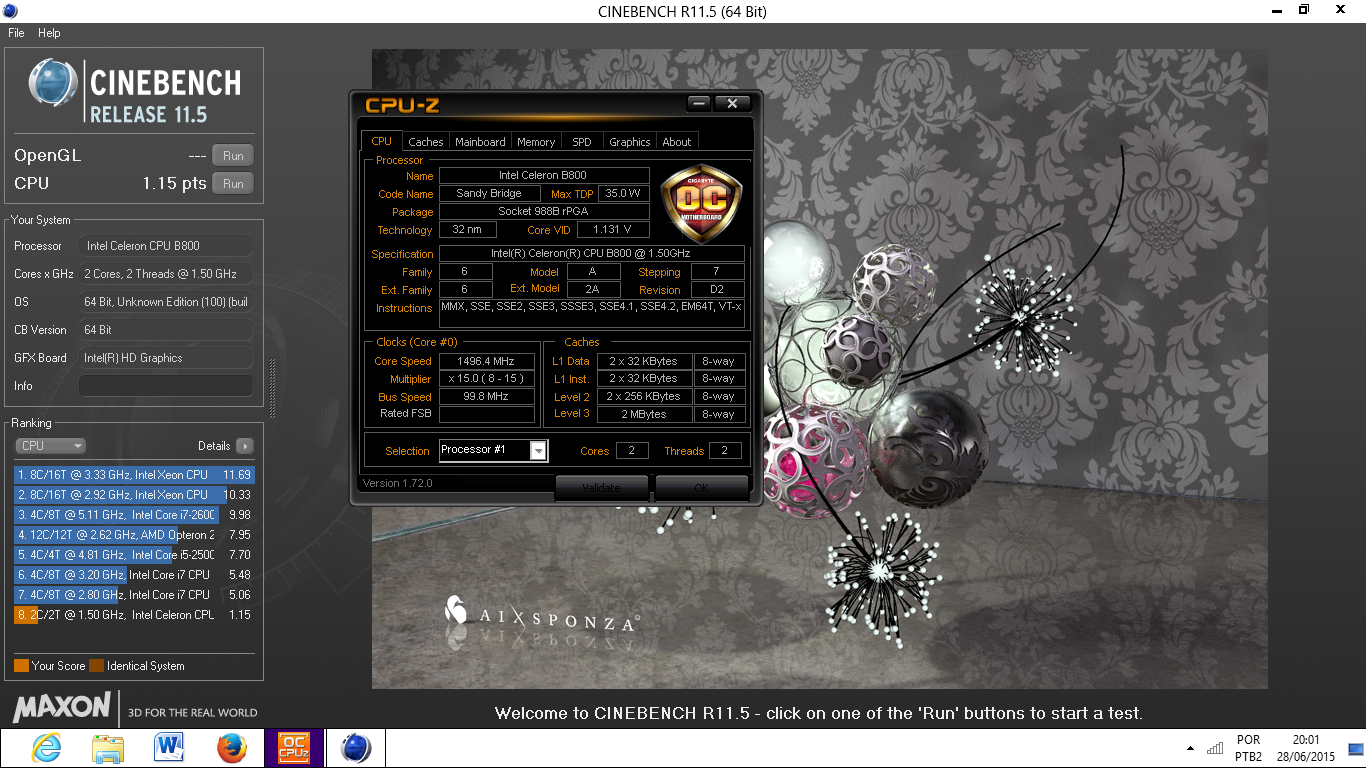Click the Info input field

click(166, 386)
